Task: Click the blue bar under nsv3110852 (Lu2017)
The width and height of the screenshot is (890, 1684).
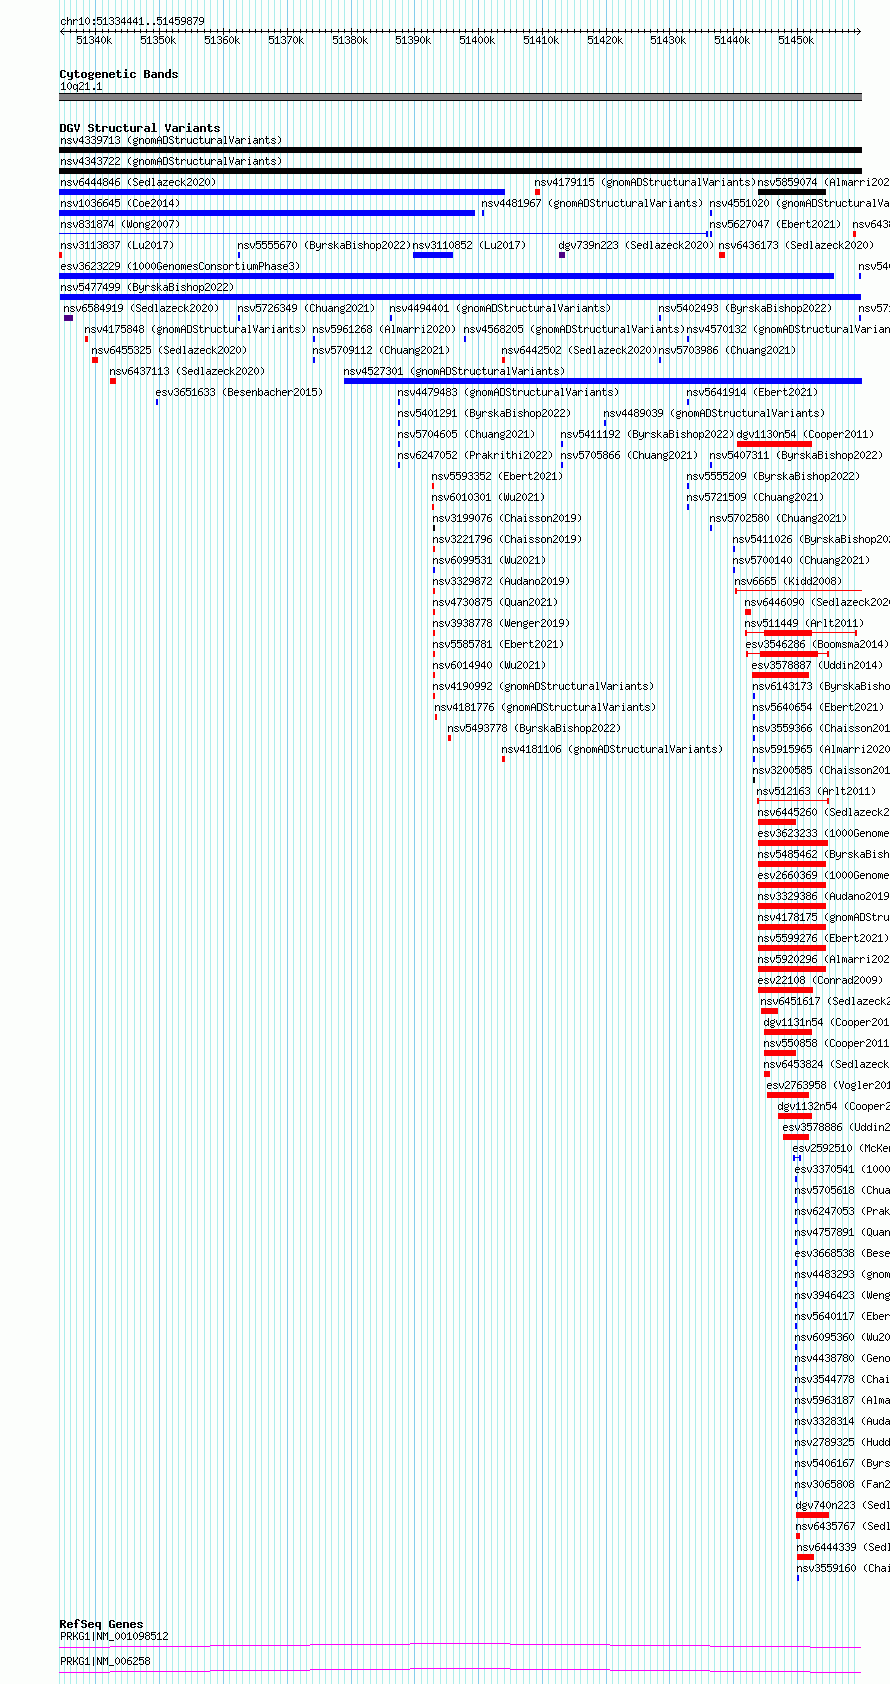Action: pyautogui.click(x=433, y=255)
